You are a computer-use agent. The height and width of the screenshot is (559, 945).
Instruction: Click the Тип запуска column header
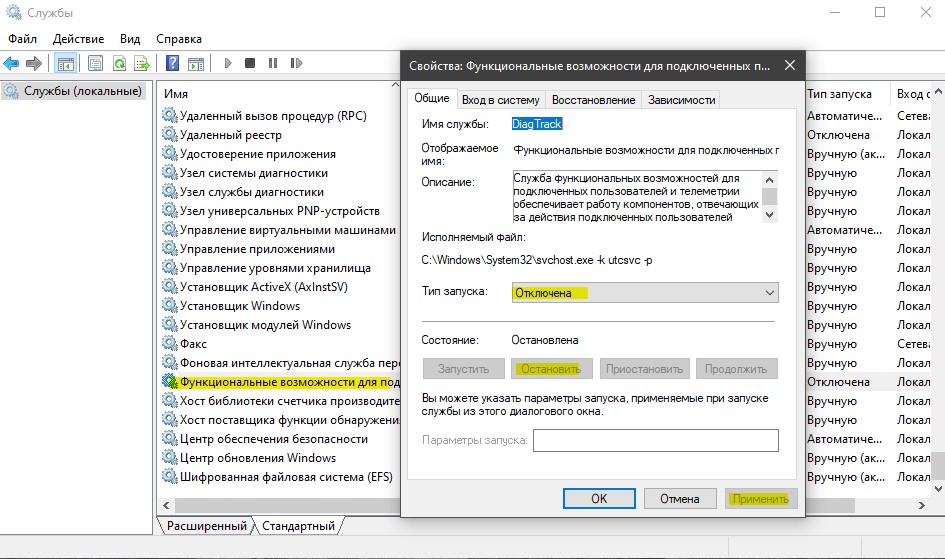pos(839,94)
